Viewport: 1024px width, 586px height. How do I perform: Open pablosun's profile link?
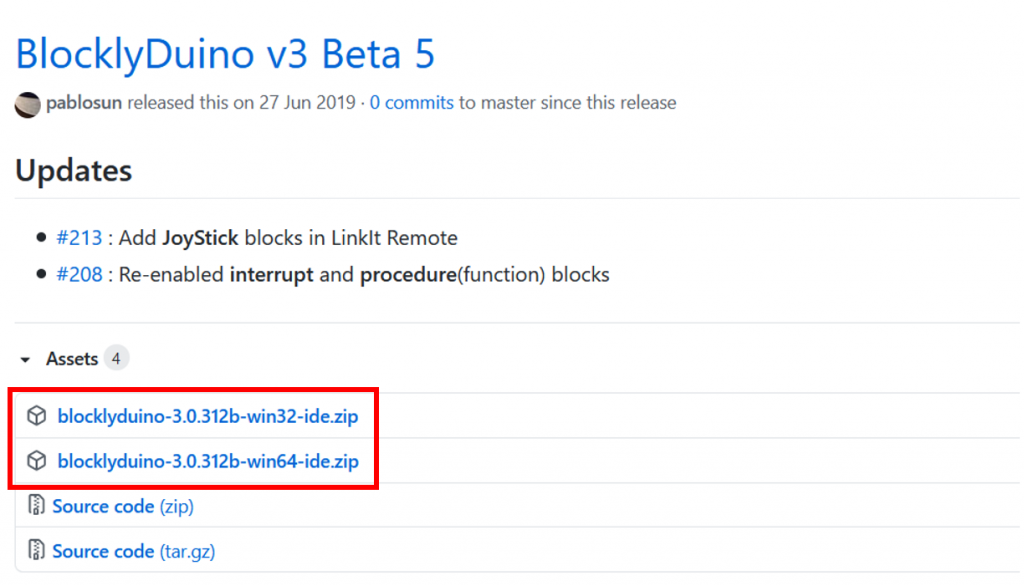[84, 103]
